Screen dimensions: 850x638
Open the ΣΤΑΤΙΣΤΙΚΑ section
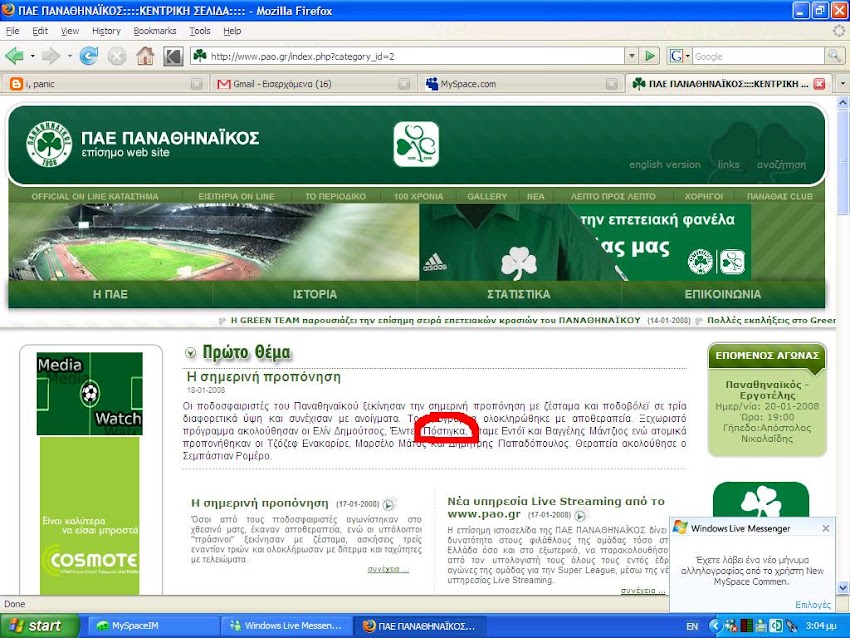tap(519, 294)
